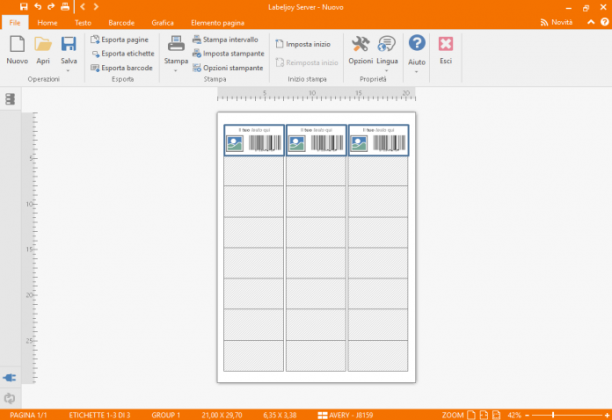Collapse the ribbon with the chevron
The width and height of the screenshot is (612, 420).
(591, 22)
